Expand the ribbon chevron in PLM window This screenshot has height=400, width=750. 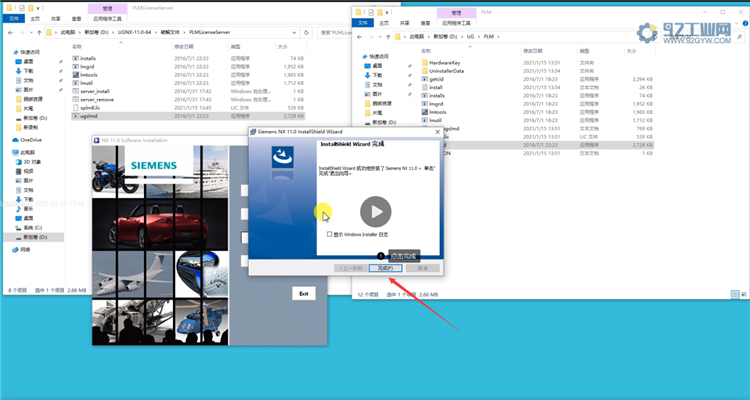tap(738, 23)
